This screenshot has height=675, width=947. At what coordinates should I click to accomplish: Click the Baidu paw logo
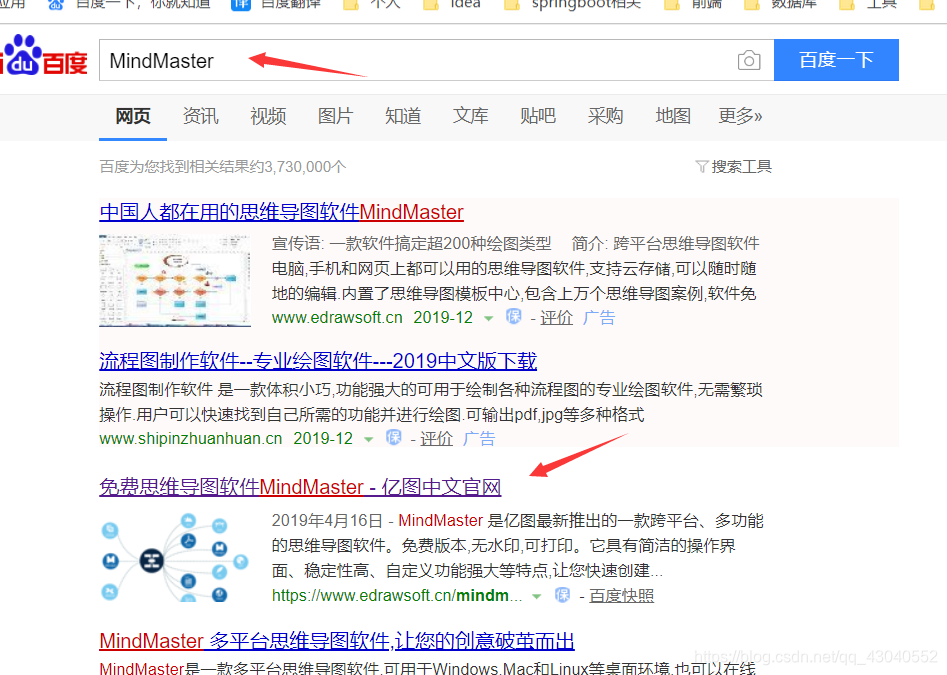(x=43, y=56)
